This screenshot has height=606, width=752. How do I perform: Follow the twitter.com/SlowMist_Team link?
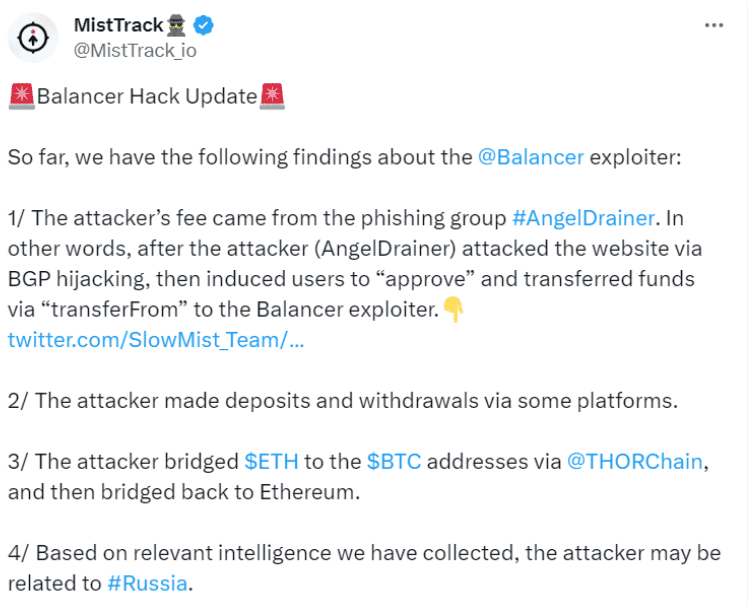tap(156, 340)
